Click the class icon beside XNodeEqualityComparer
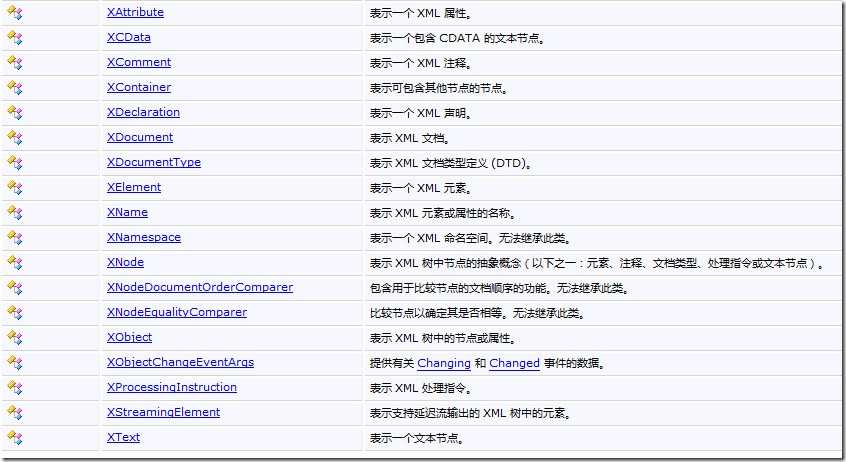 click(15, 312)
